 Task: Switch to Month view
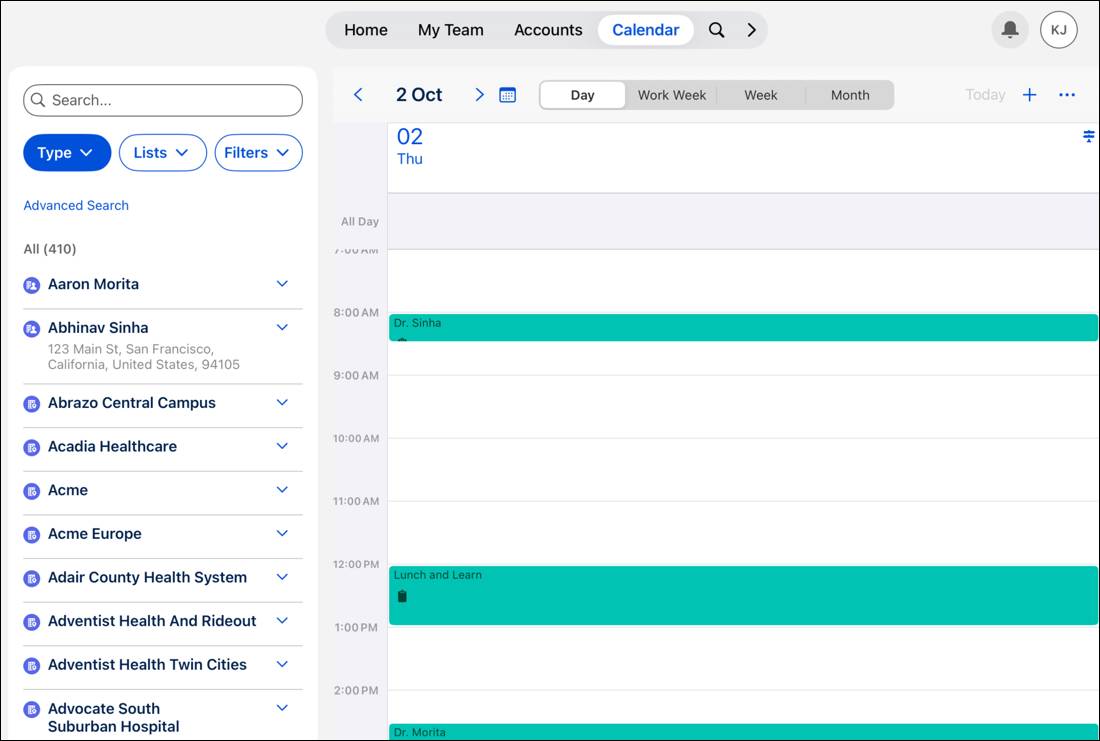850,95
